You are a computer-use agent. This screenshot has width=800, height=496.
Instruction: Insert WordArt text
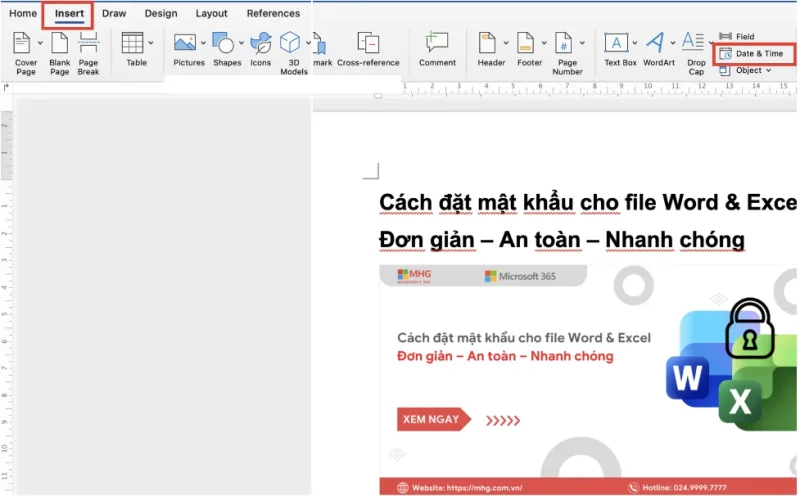658,49
